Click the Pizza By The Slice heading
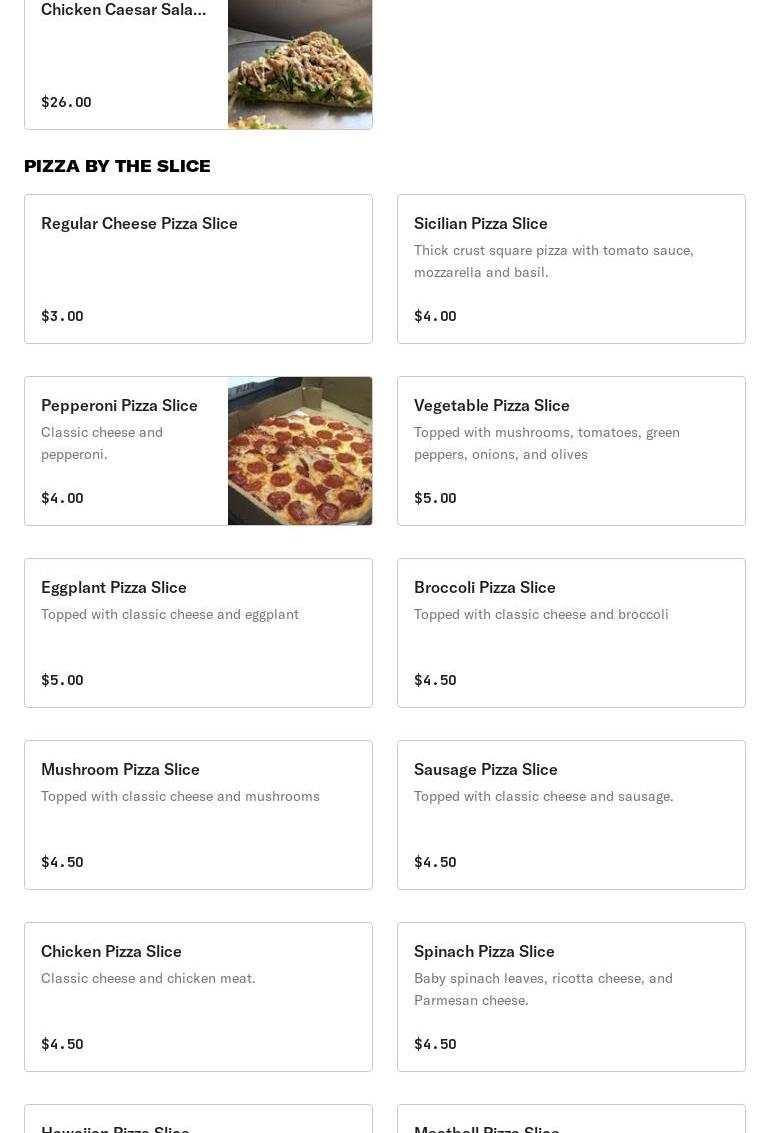The height and width of the screenshot is (1133, 770). point(117,166)
